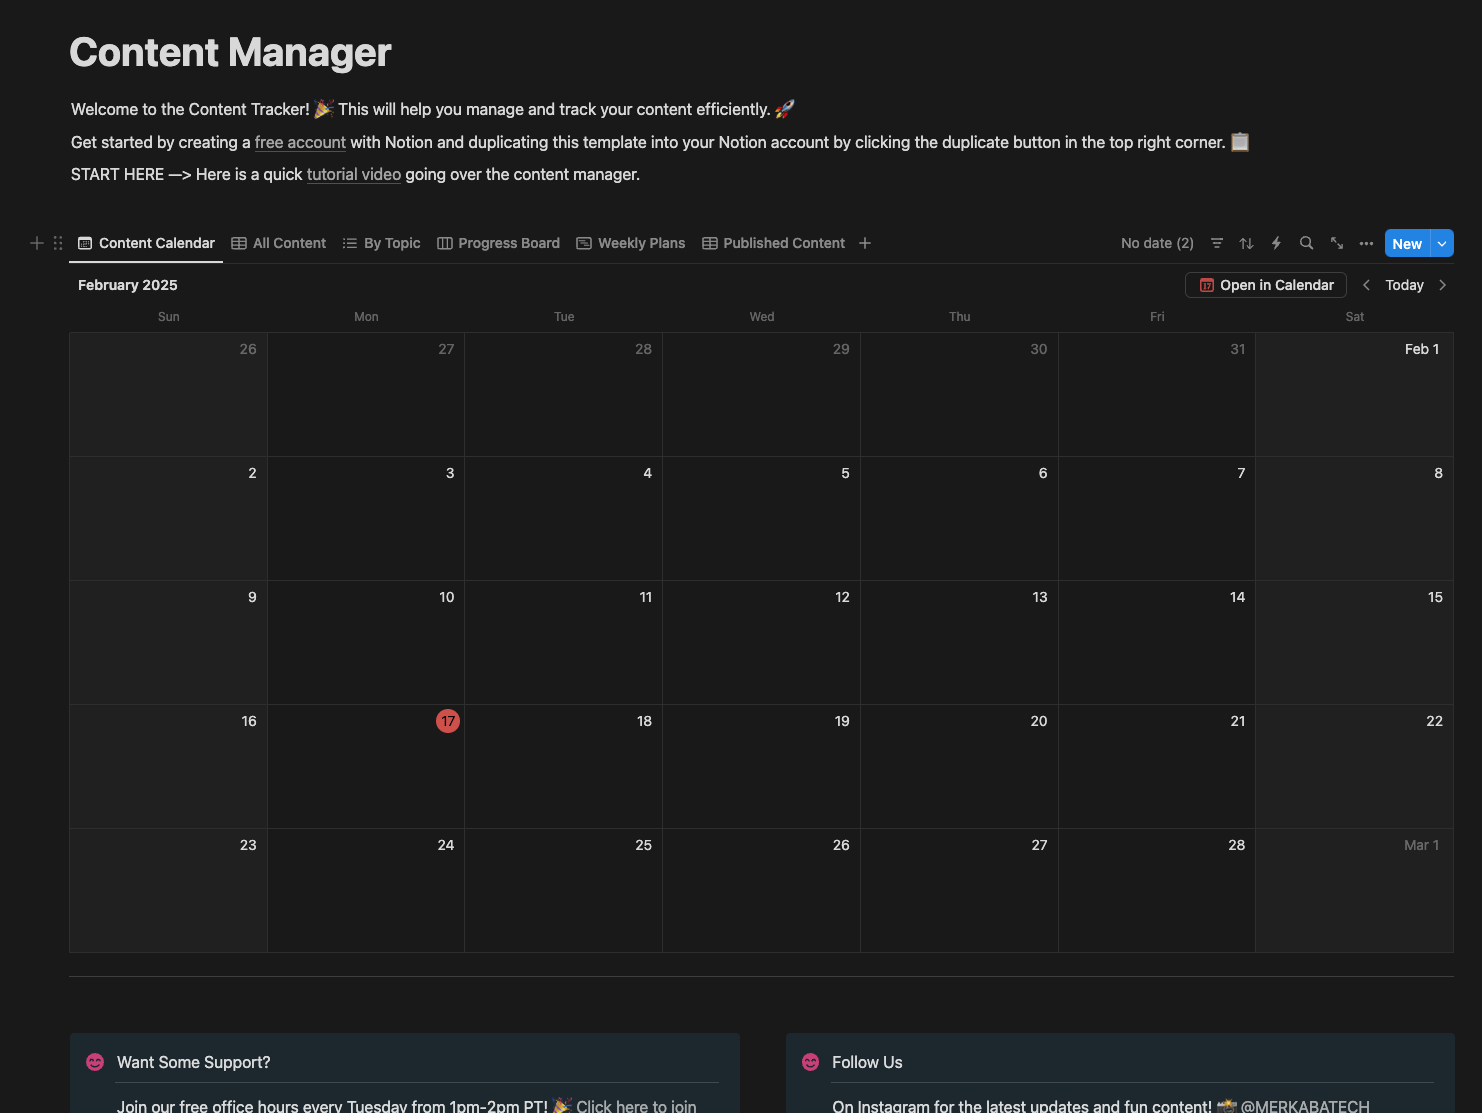The width and height of the screenshot is (1482, 1113).
Task: Open the No date (2) list
Action: [1157, 243]
